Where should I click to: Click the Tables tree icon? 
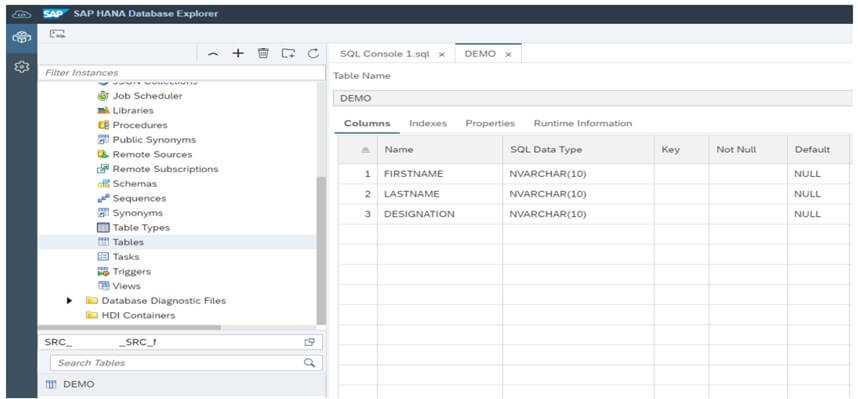(x=103, y=242)
